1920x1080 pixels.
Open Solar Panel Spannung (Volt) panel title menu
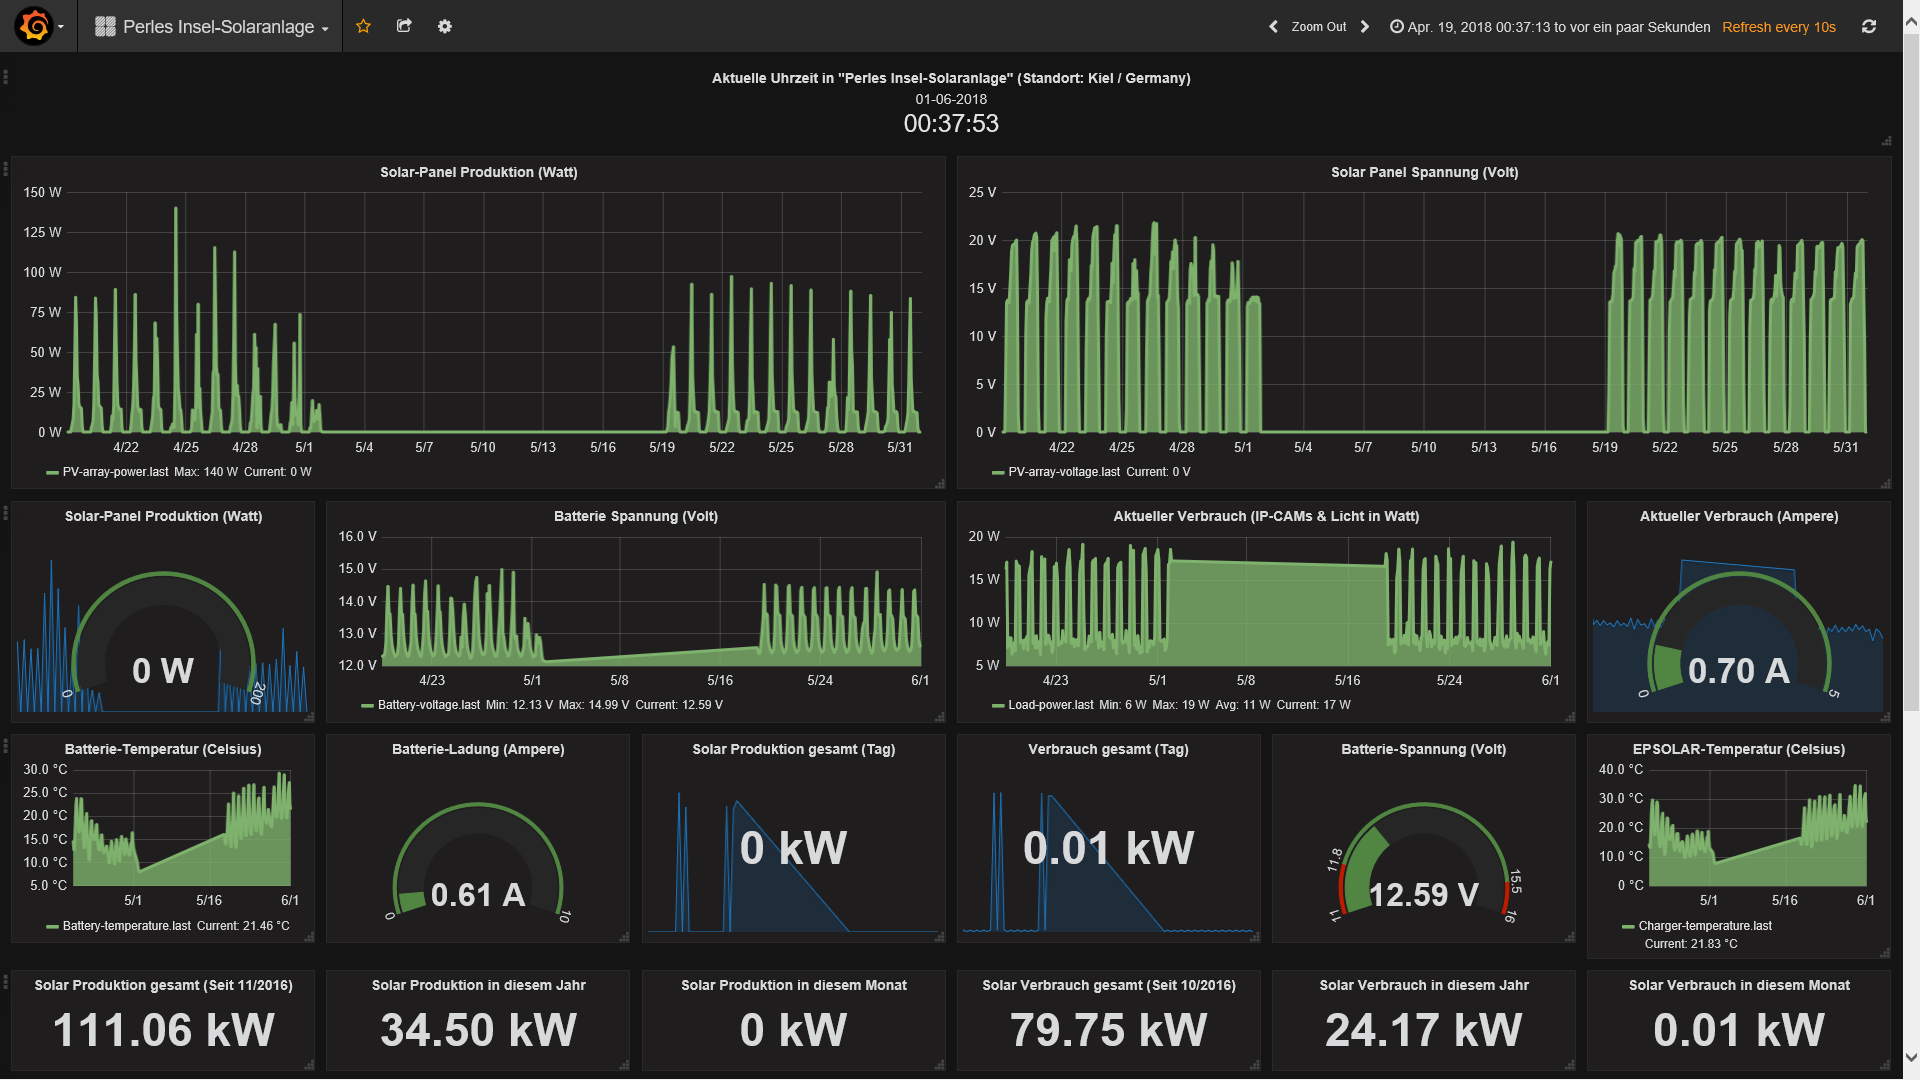point(1424,172)
